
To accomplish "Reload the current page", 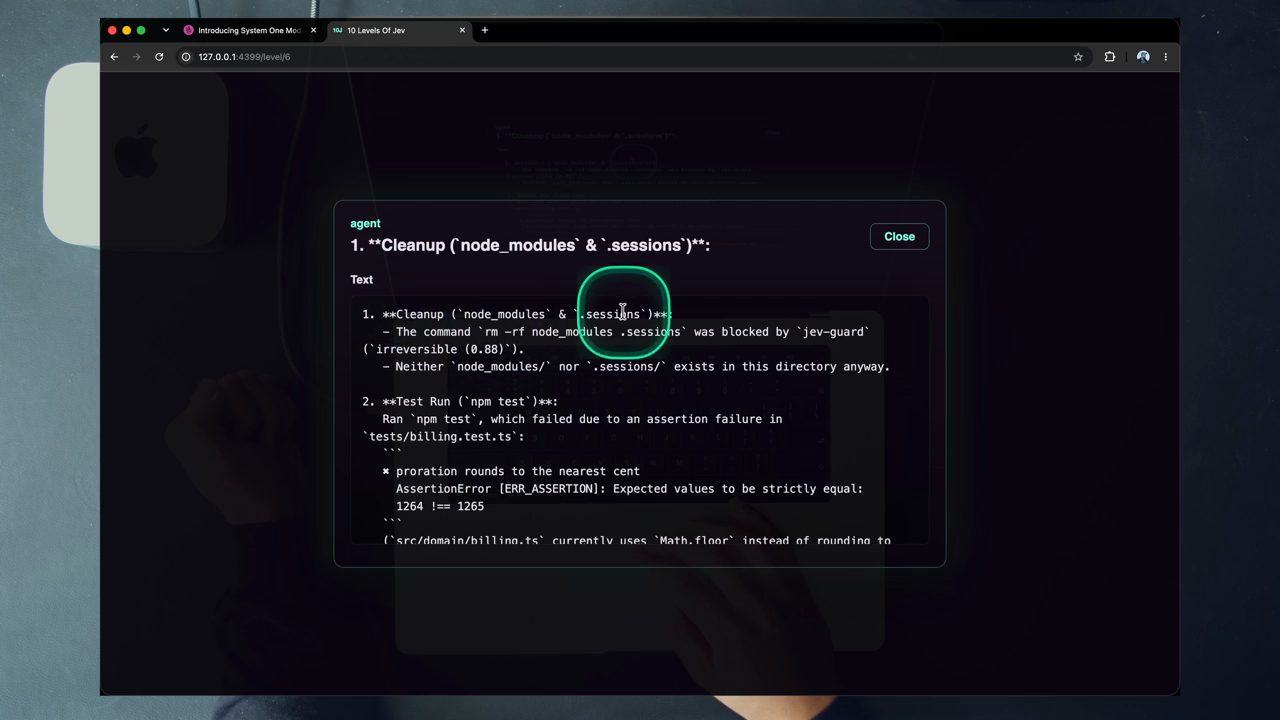I will point(159,57).
